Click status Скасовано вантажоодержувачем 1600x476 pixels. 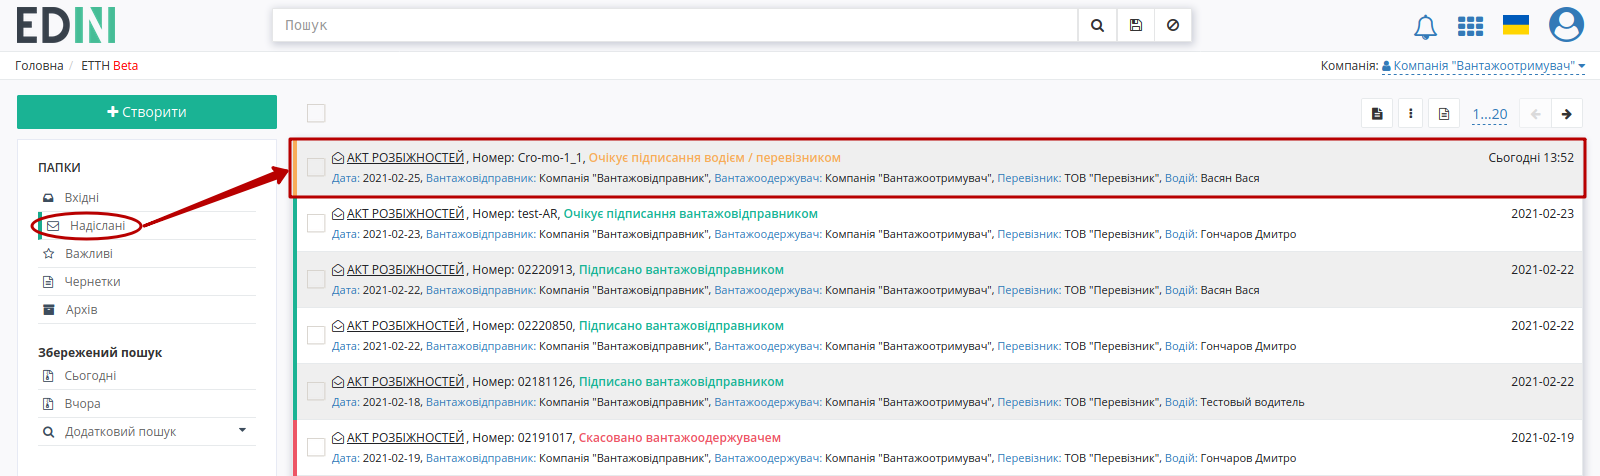pos(680,438)
